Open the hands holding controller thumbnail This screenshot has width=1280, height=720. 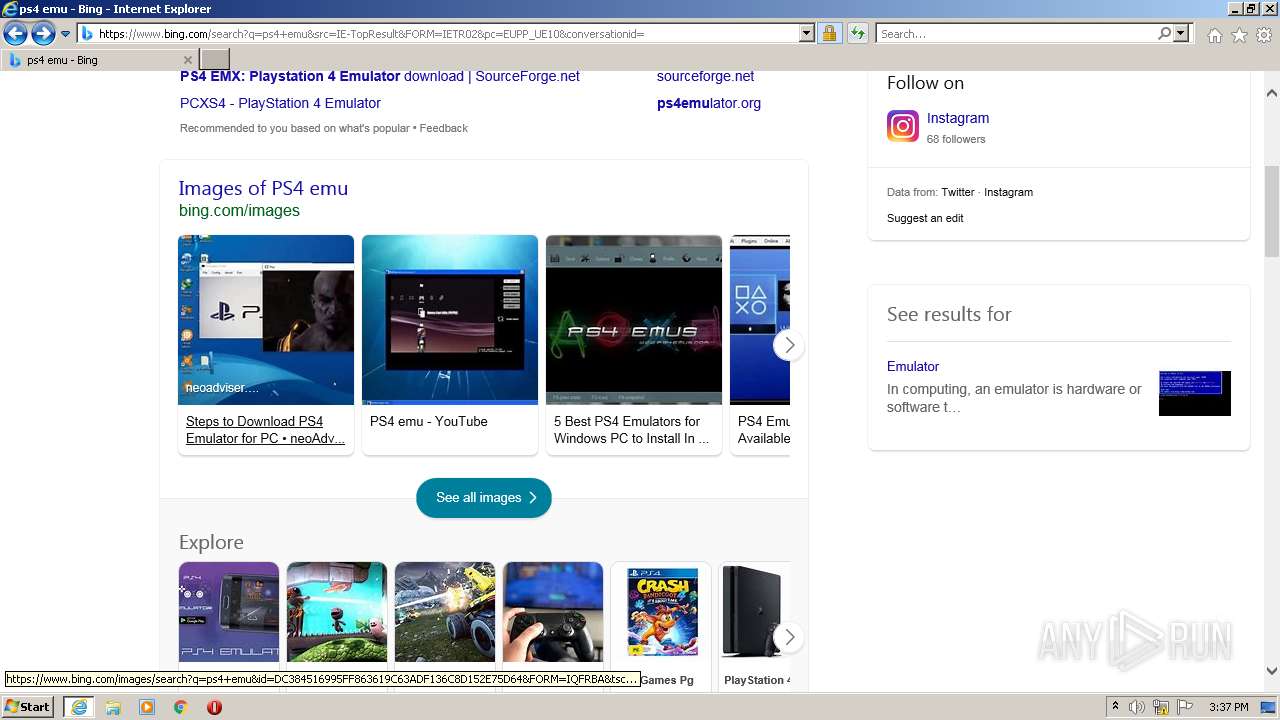pos(553,612)
